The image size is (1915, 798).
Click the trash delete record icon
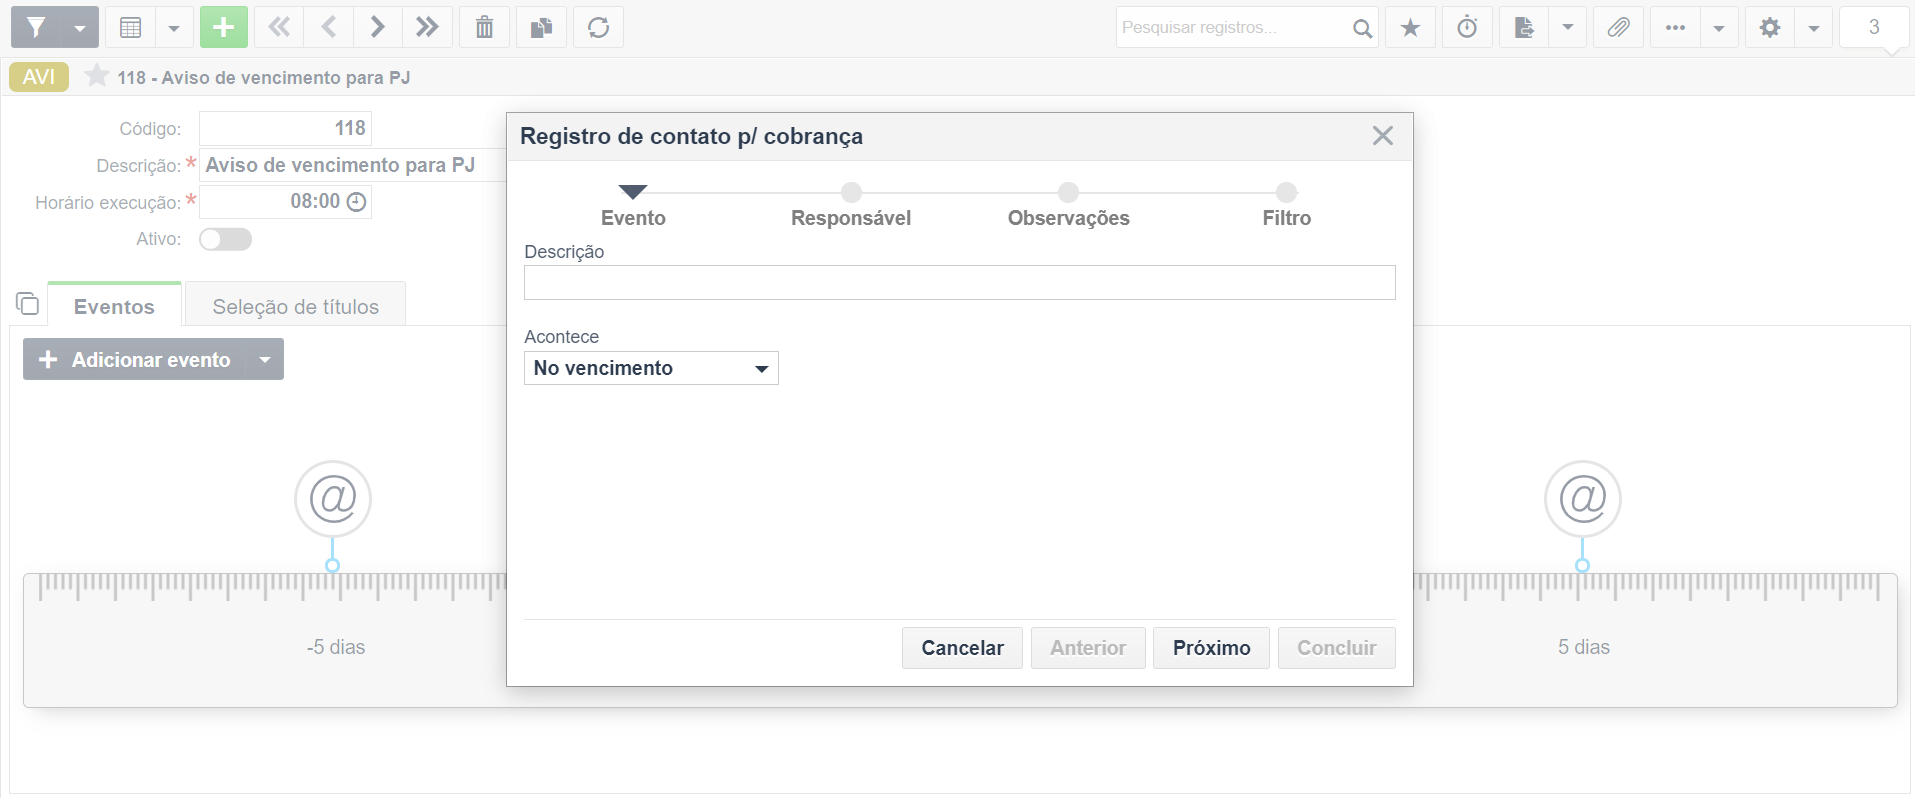coord(484,27)
